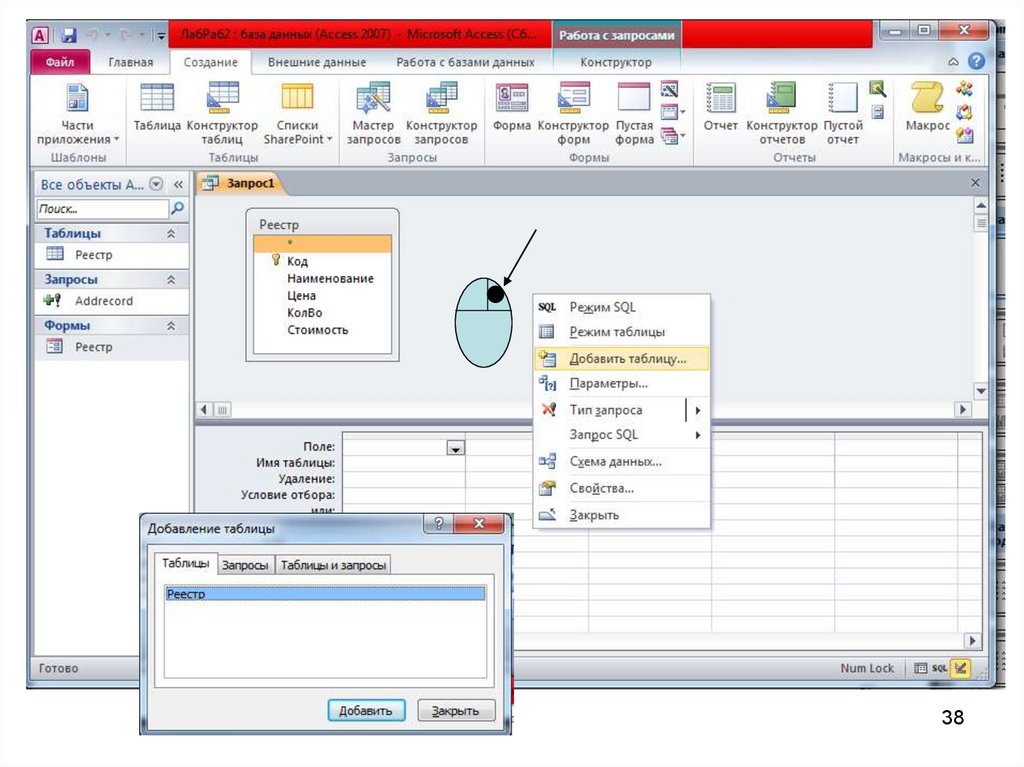Choose Добавить таблицу from context menu
The width and height of the screenshot is (1024, 767).
pos(627,358)
